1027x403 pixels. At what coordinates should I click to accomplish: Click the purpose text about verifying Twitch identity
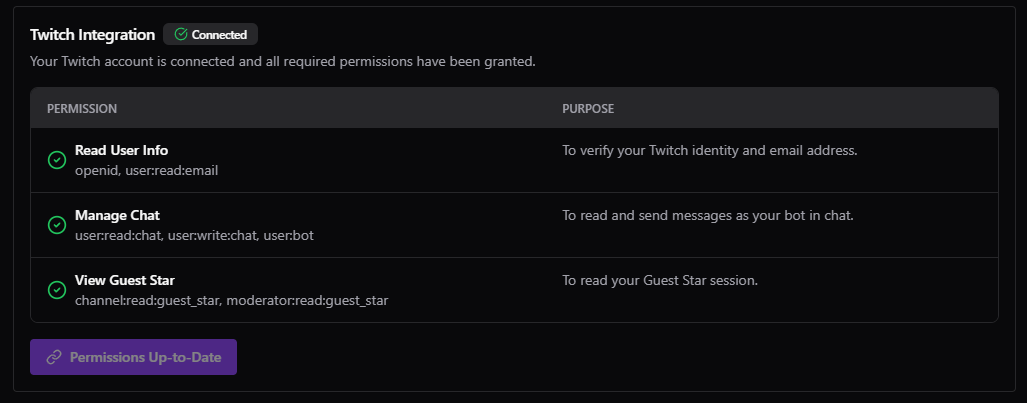[x=710, y=151]
